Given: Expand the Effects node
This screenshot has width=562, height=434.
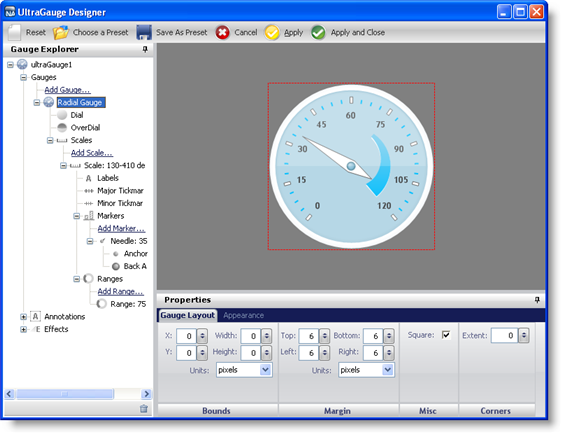Looking at the screenshot, I should 23,329.
